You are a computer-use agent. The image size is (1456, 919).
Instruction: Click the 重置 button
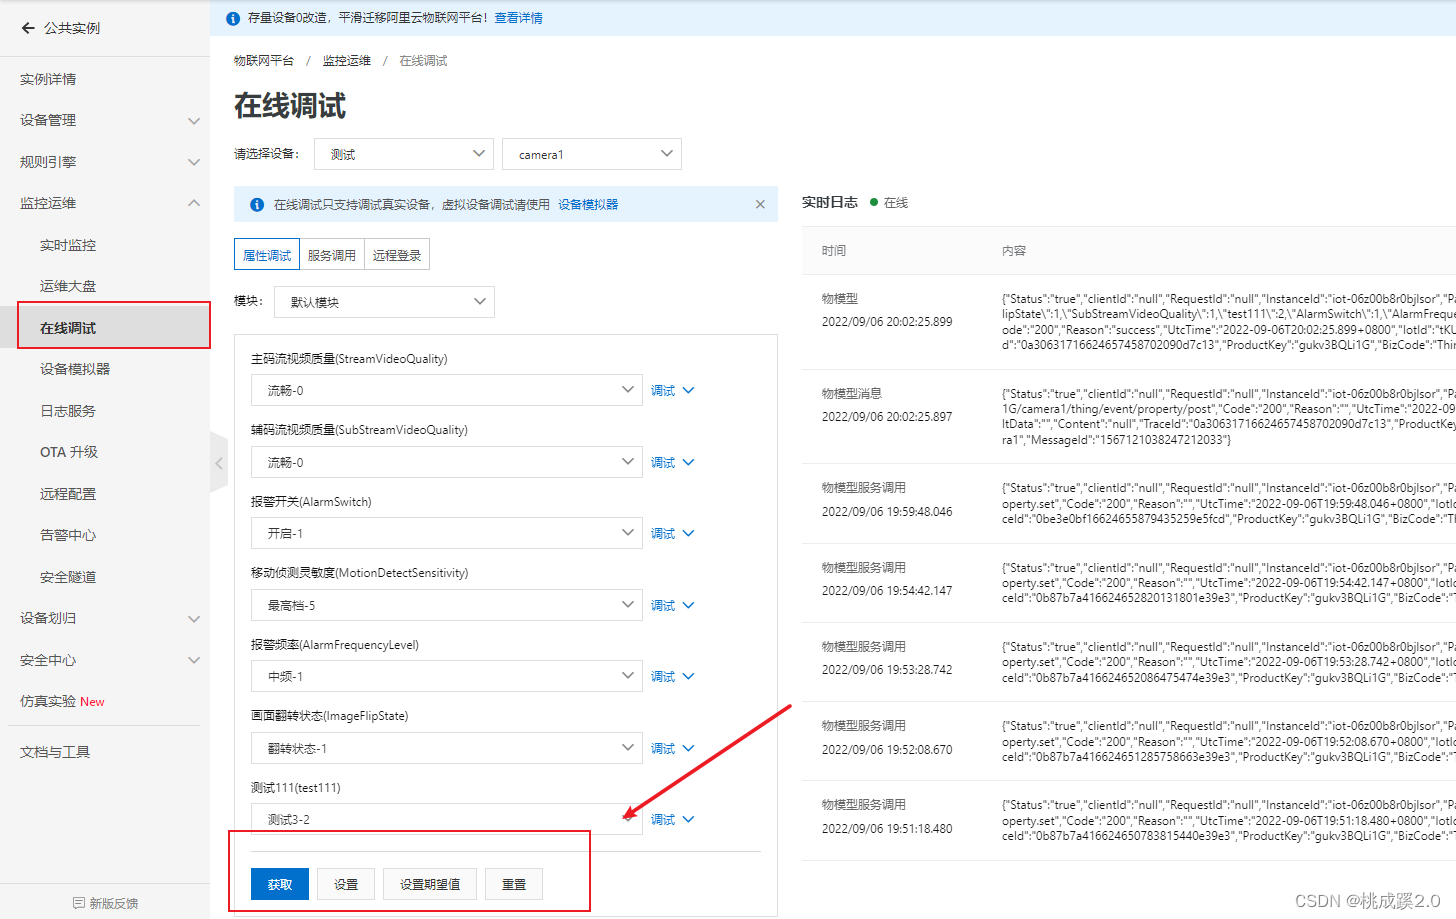click(514, 884)
